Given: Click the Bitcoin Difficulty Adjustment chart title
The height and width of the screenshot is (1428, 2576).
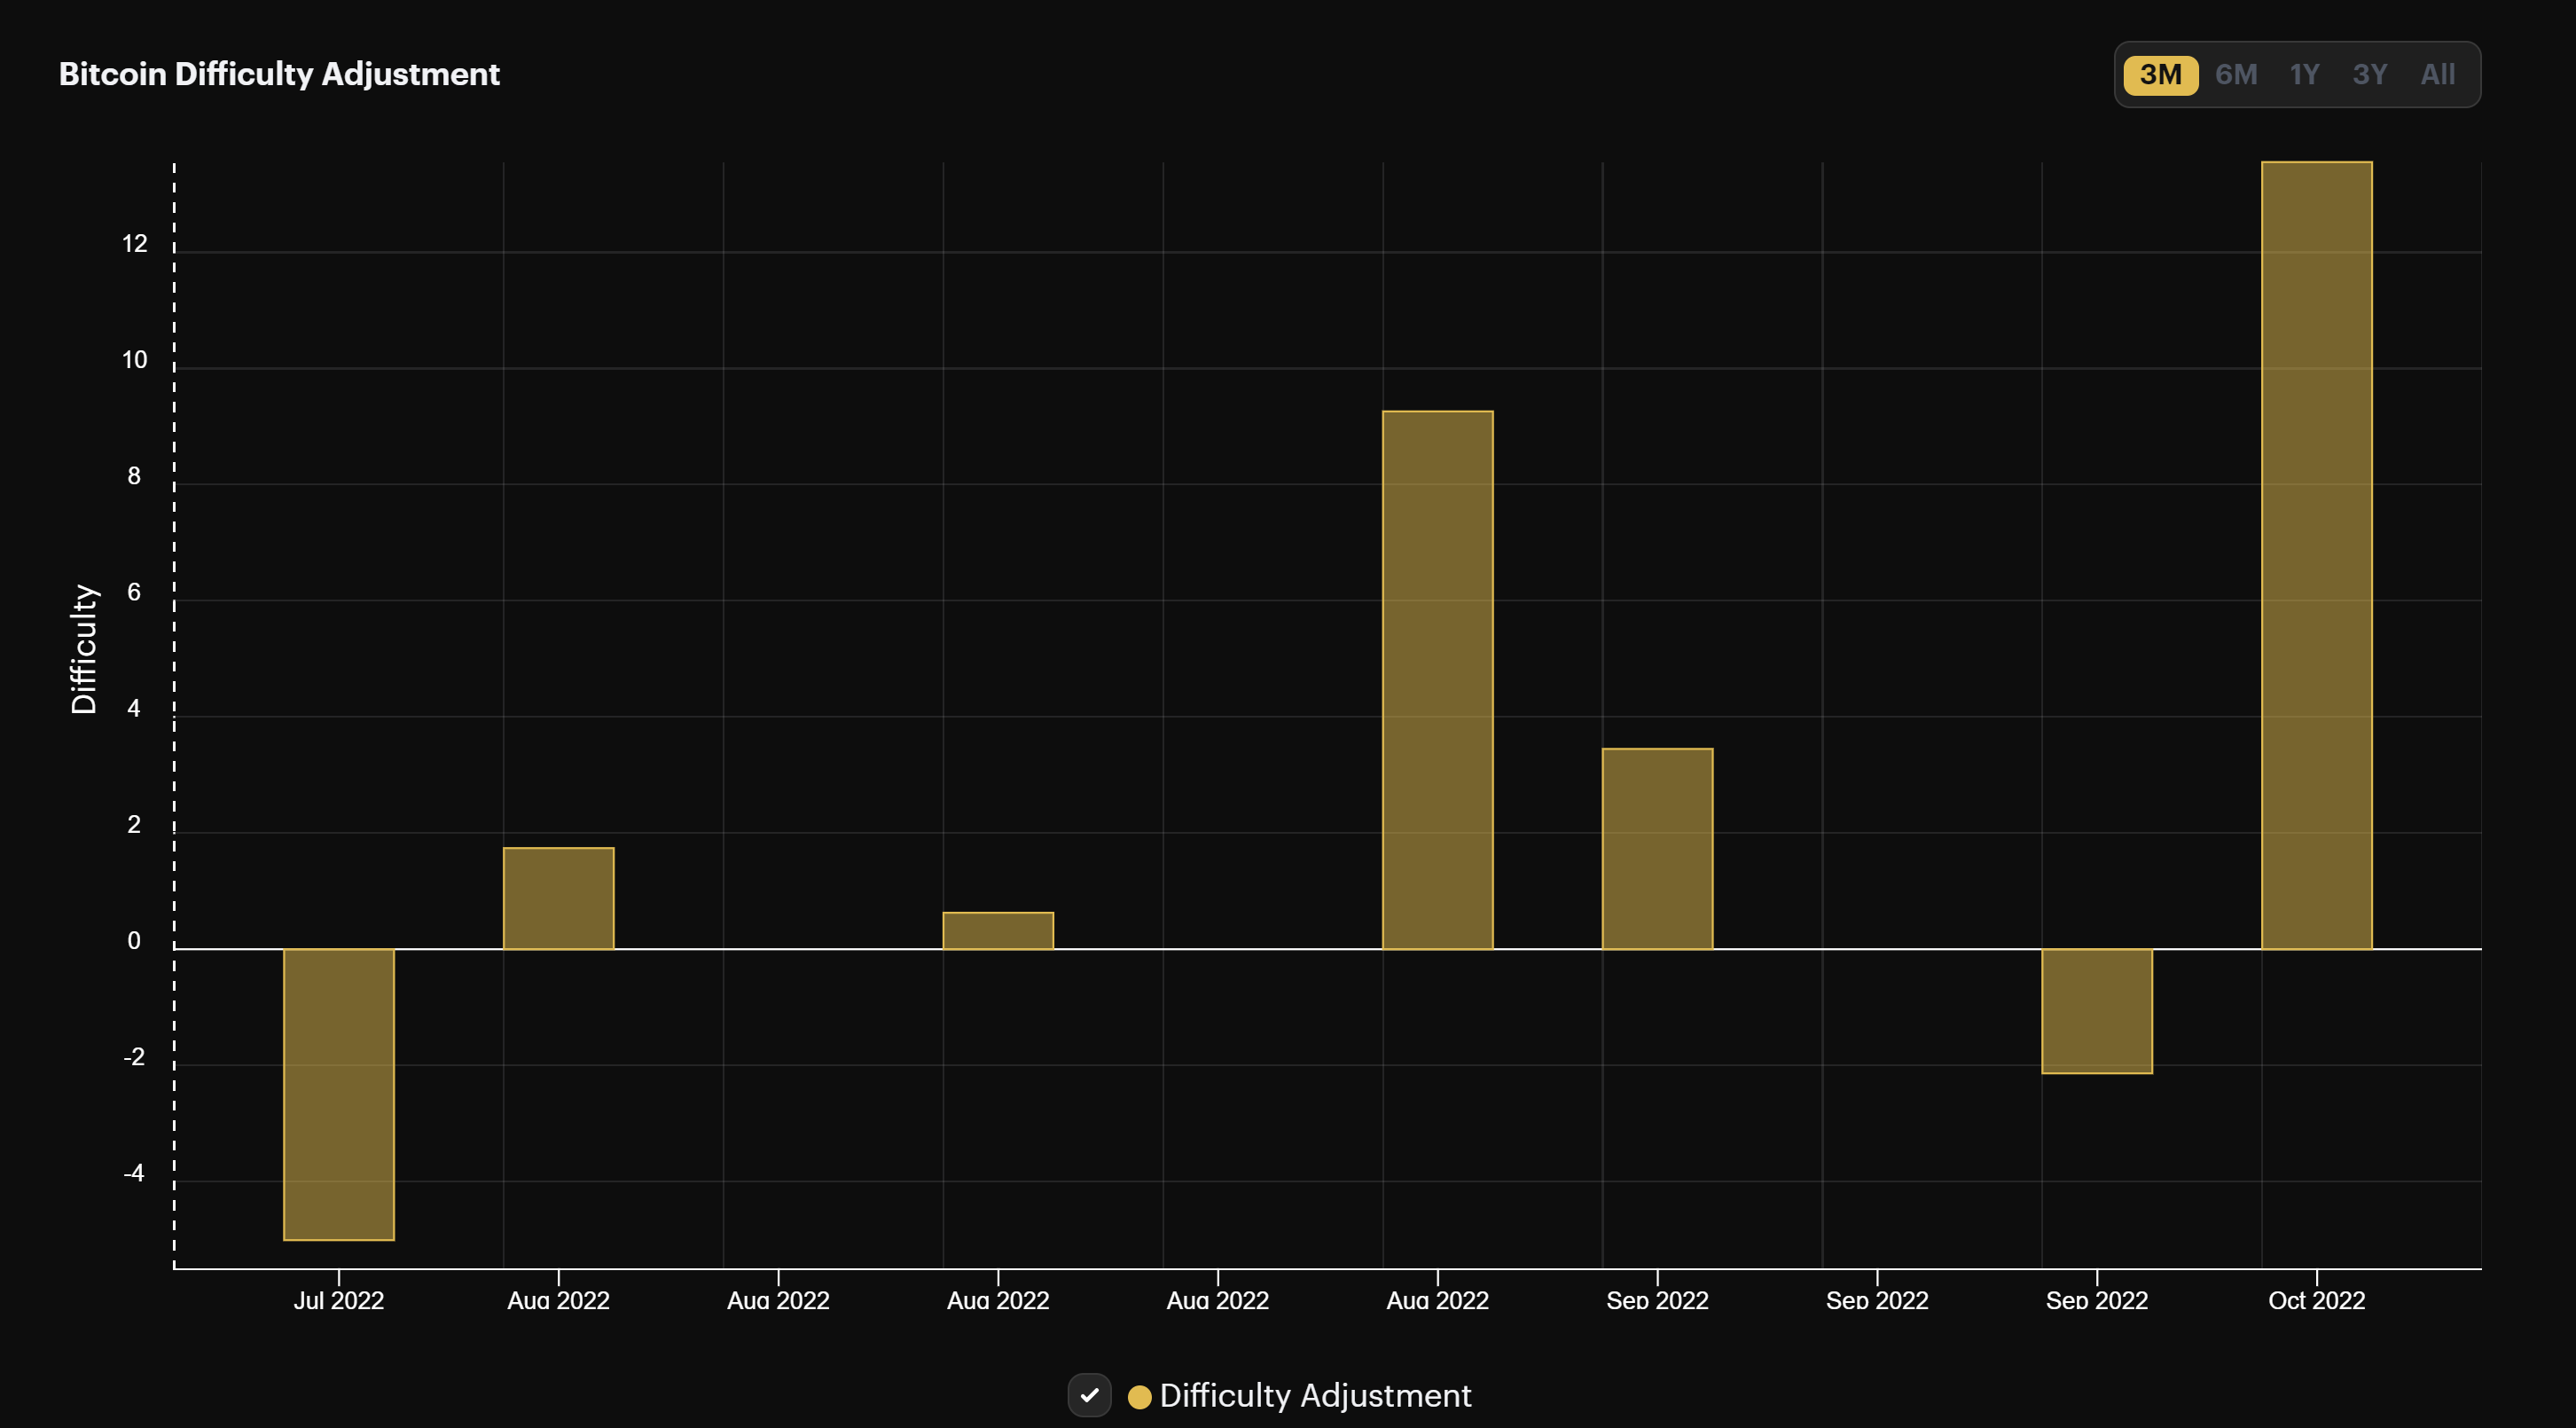Looking at the screenshot, I should point(279,74).
